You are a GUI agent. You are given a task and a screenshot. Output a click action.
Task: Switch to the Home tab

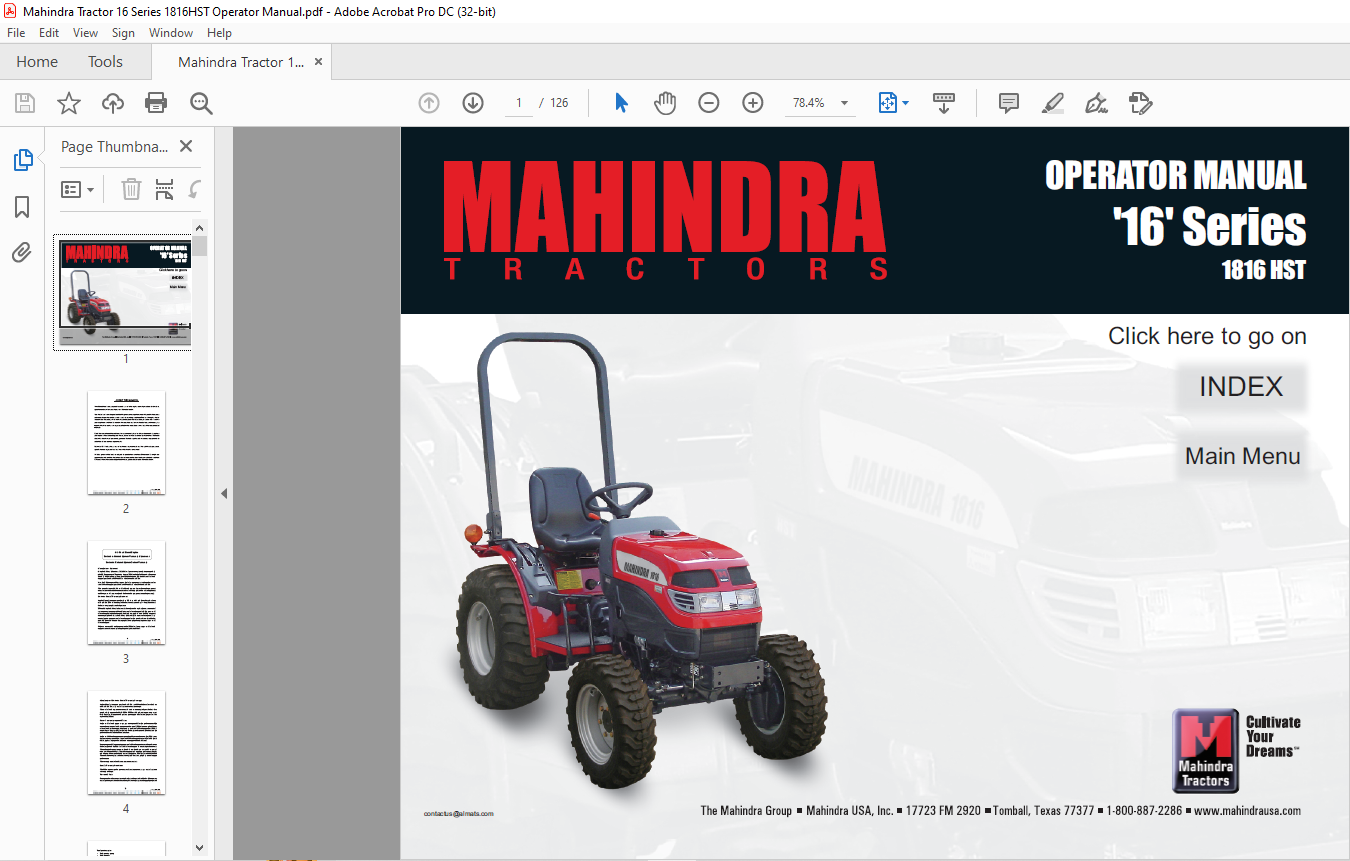(37, 62)
